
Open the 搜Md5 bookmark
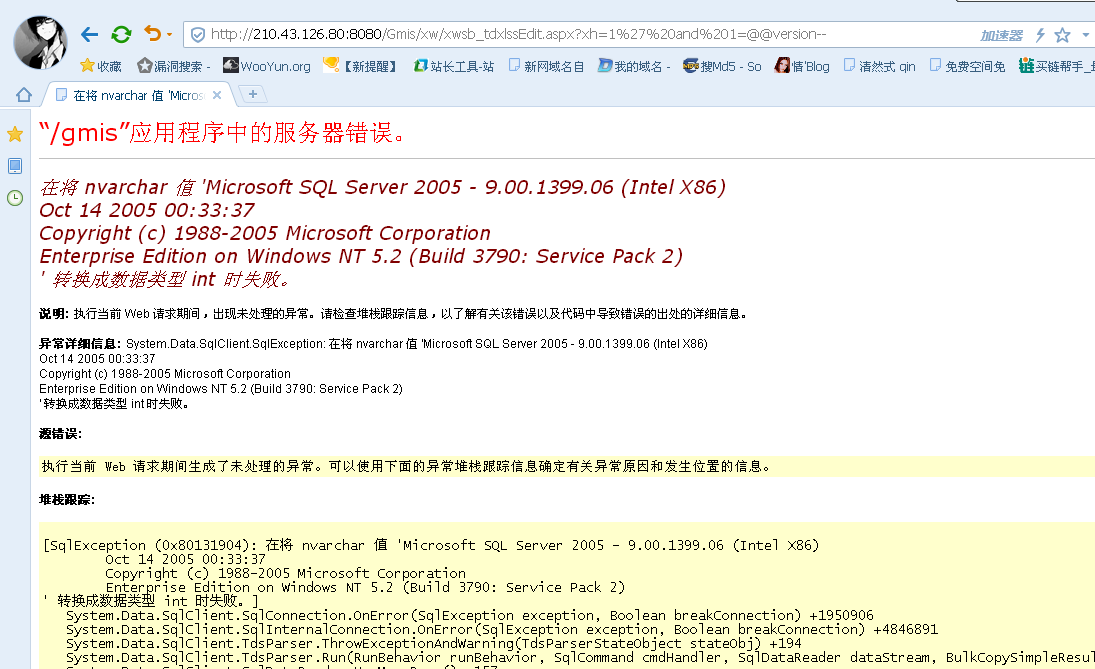(x=722, y=66)
